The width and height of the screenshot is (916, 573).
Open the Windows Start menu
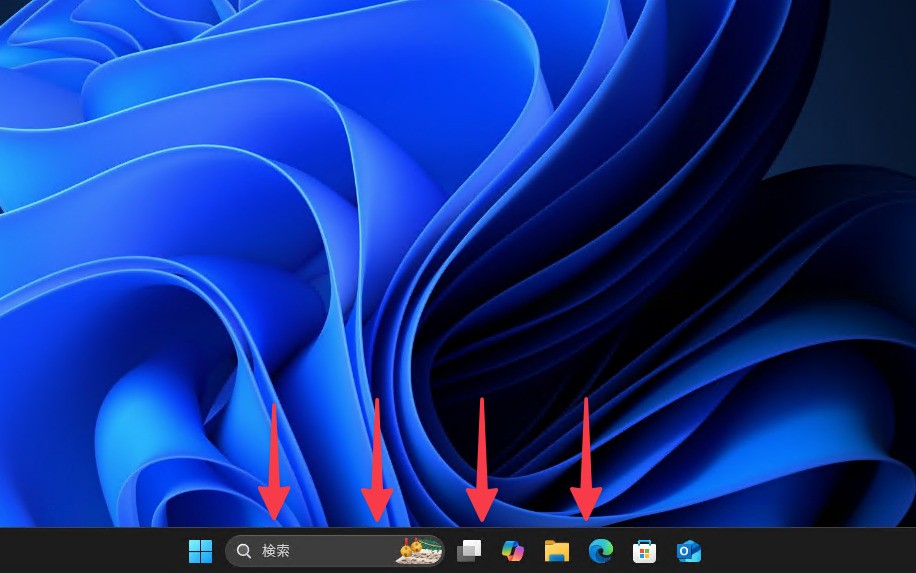(x=200, y=551)
